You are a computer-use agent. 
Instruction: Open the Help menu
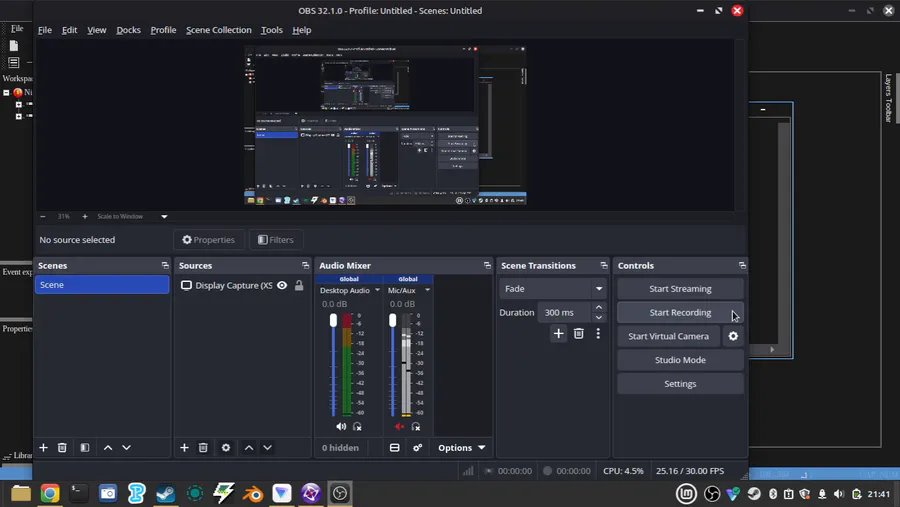(x=301, y=30)
